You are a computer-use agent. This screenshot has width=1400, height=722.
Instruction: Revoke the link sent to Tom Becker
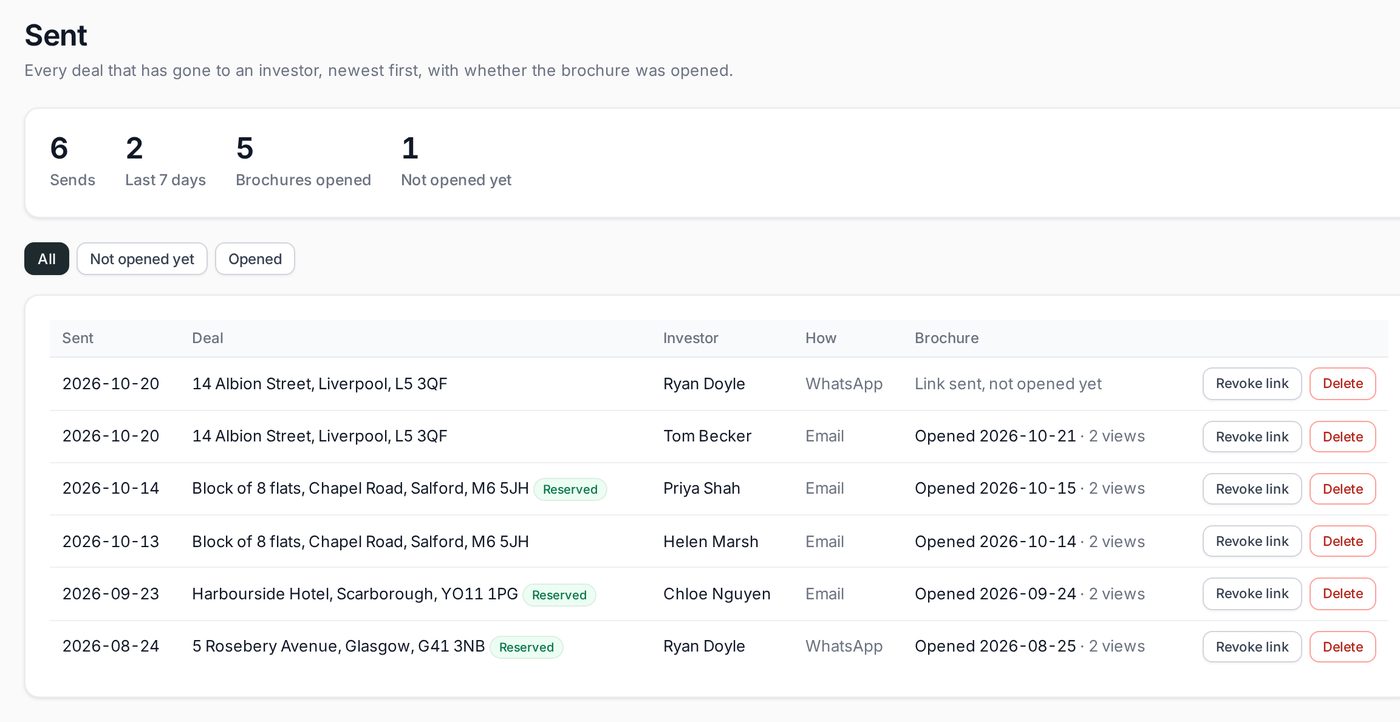click(x=1252, y=437)
